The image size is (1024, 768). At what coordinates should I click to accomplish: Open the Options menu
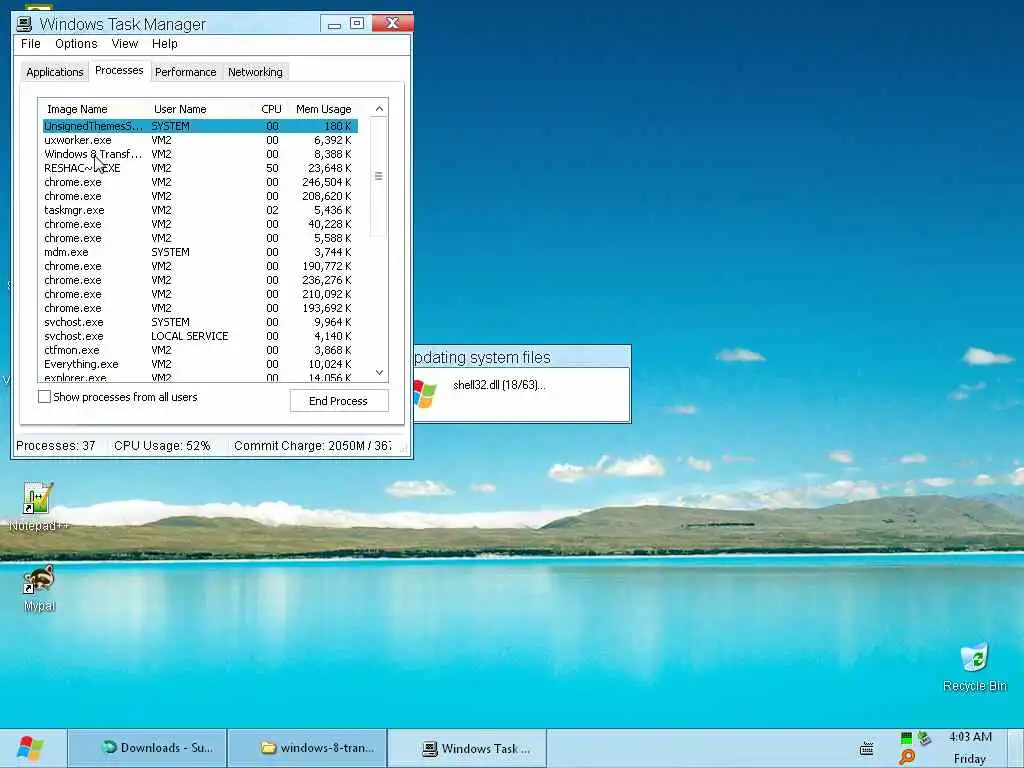tap(76, 44)
